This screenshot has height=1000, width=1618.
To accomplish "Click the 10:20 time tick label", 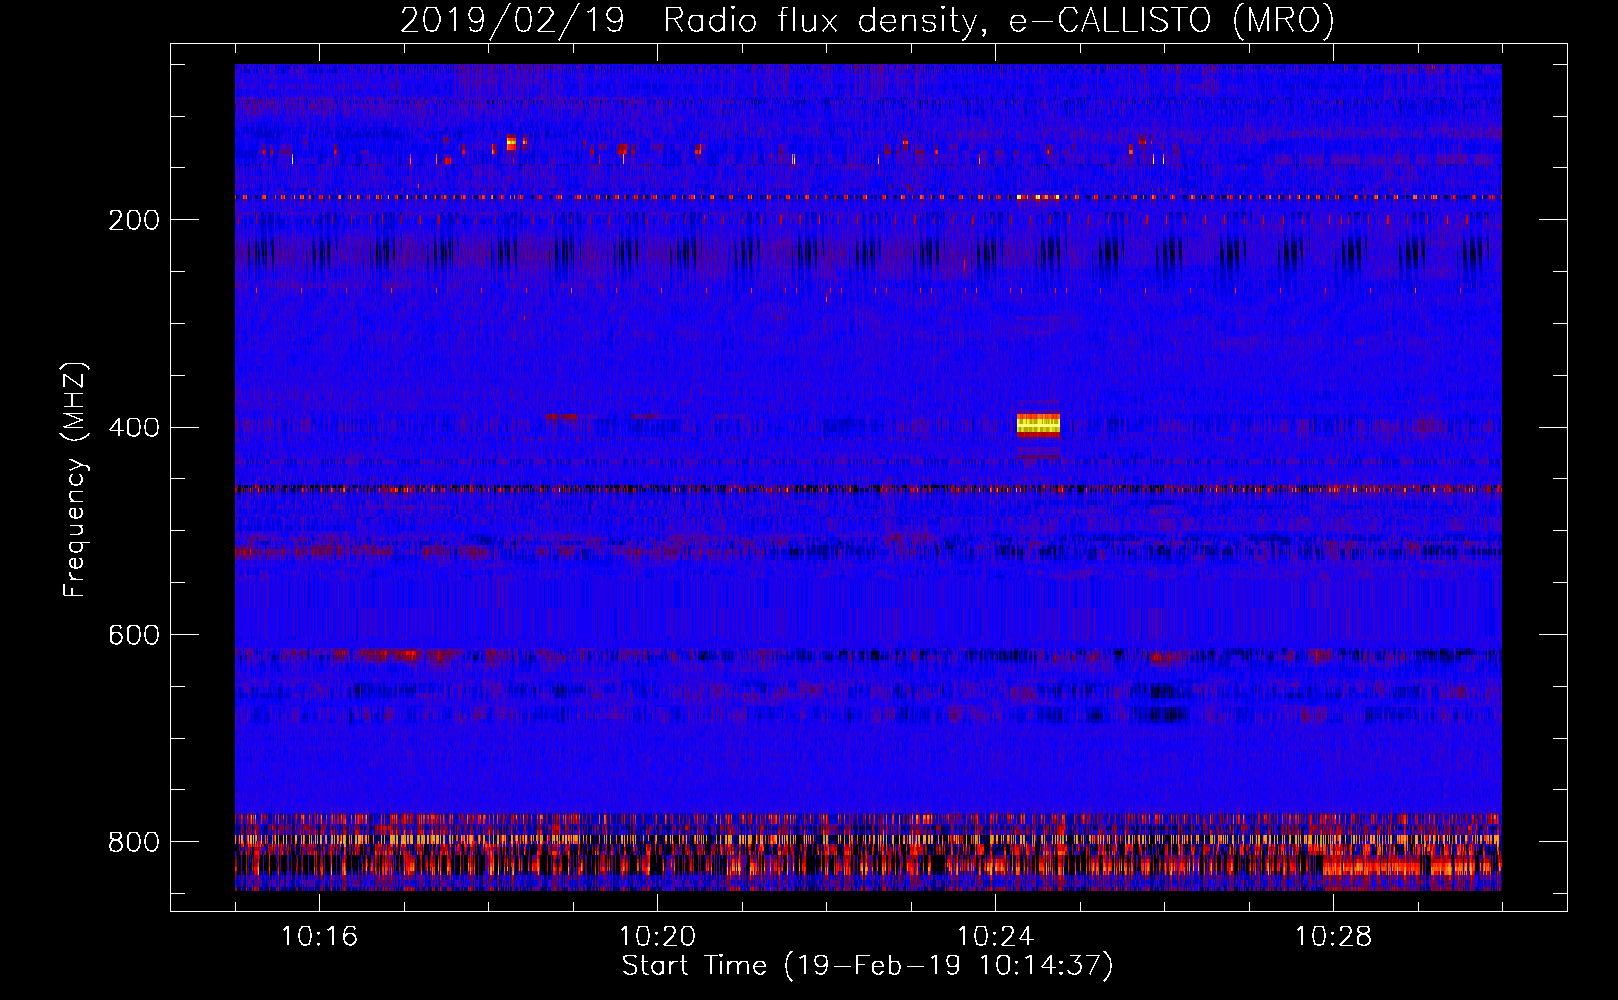I will 658,937.
